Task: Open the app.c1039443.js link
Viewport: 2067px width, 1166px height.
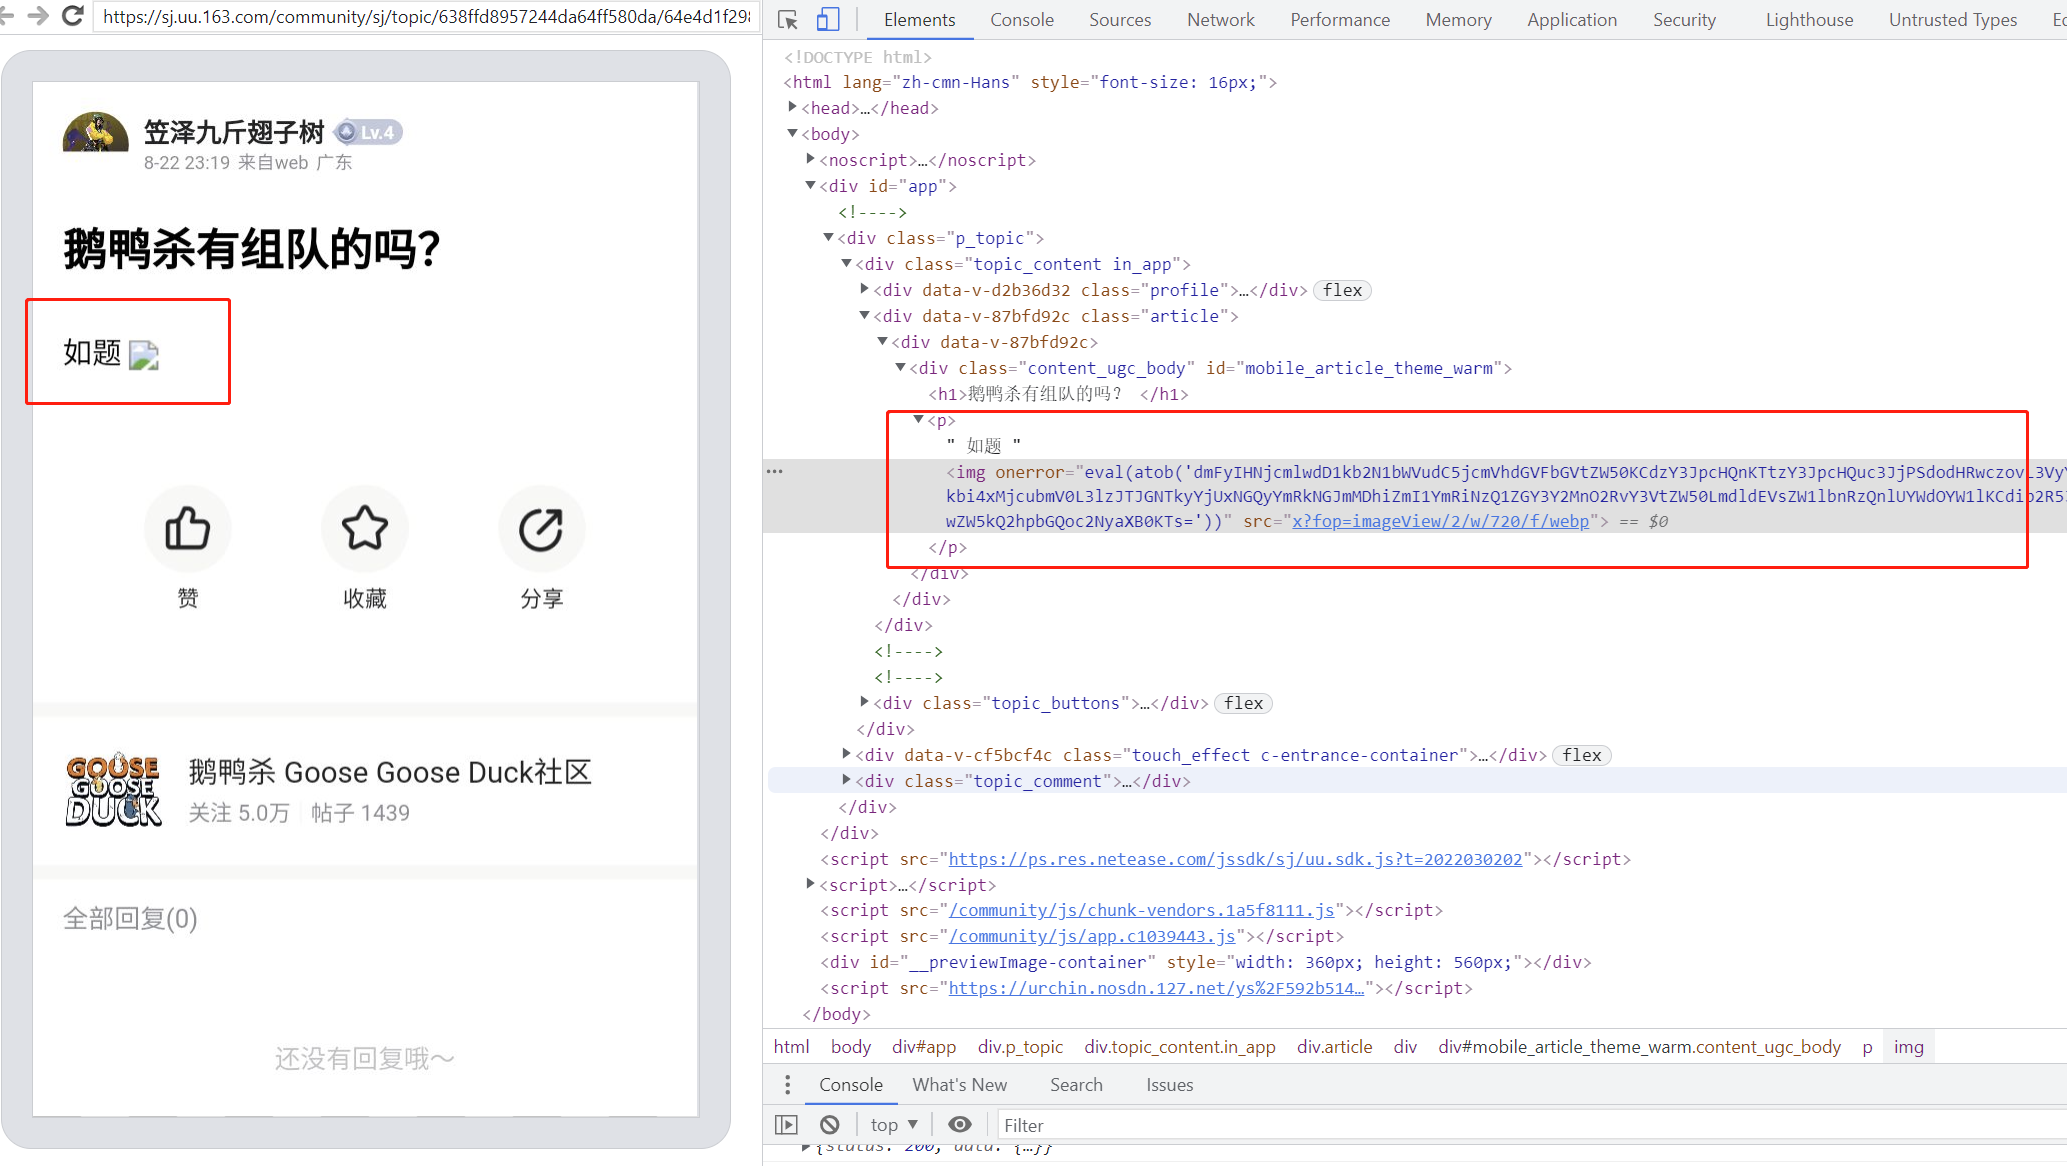Action: click(x=1092, y=936)
